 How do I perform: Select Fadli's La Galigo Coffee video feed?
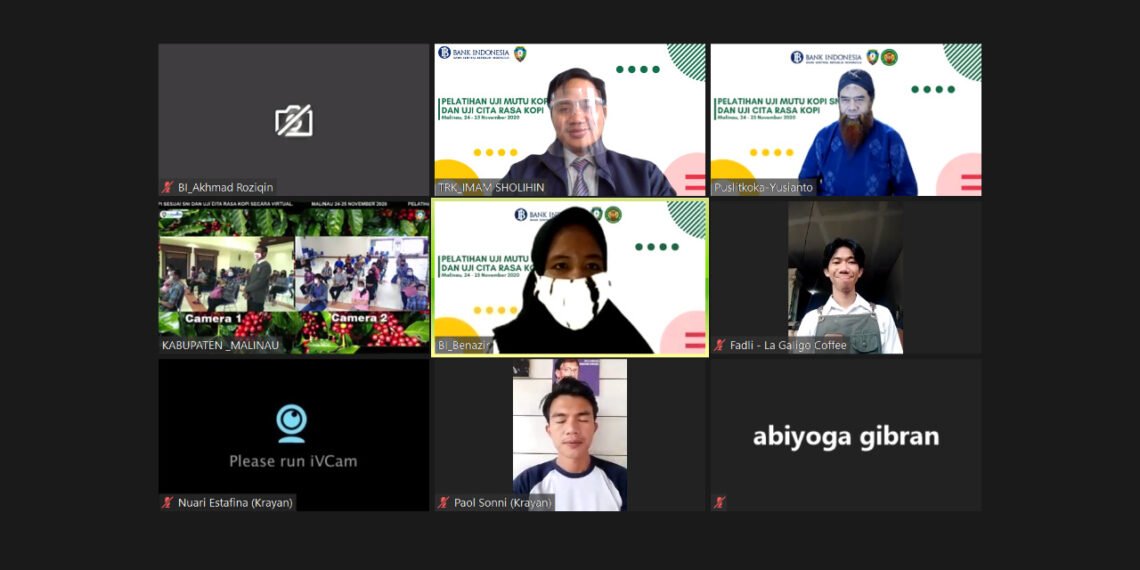[x=846, y=278]
